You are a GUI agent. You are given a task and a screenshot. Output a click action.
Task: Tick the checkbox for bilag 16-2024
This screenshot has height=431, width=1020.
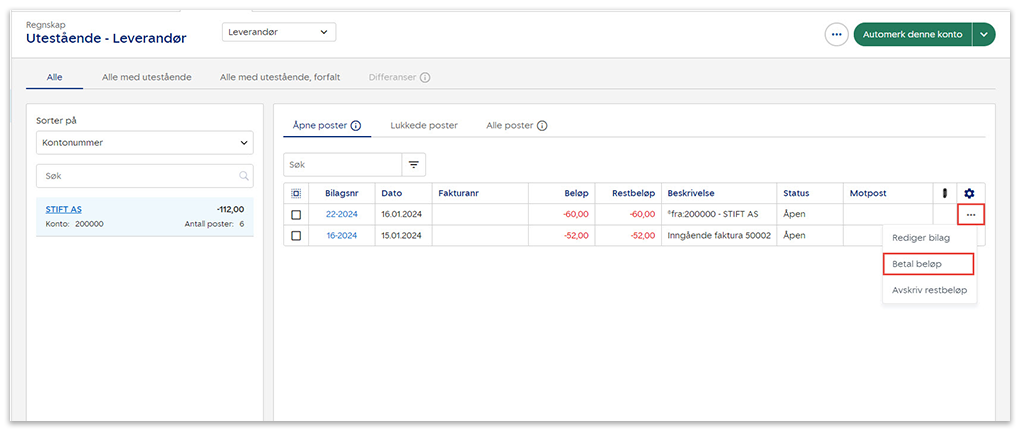296,236
